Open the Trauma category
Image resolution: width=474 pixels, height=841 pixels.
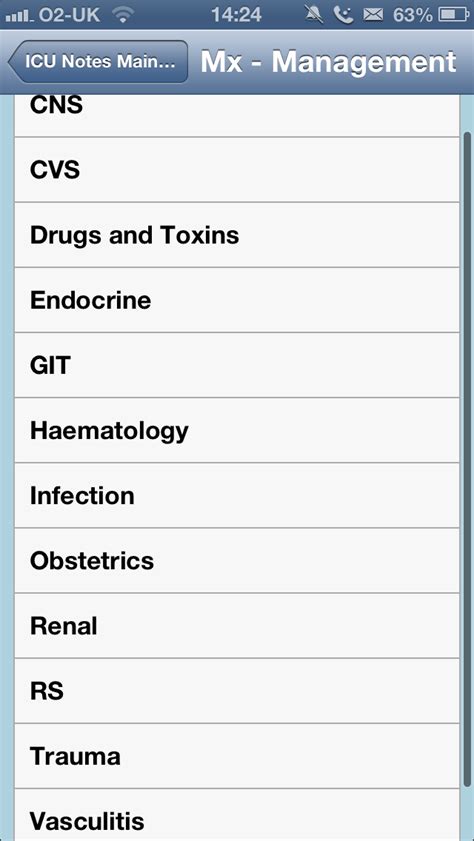pyautogui.click(x=236, y=756)
